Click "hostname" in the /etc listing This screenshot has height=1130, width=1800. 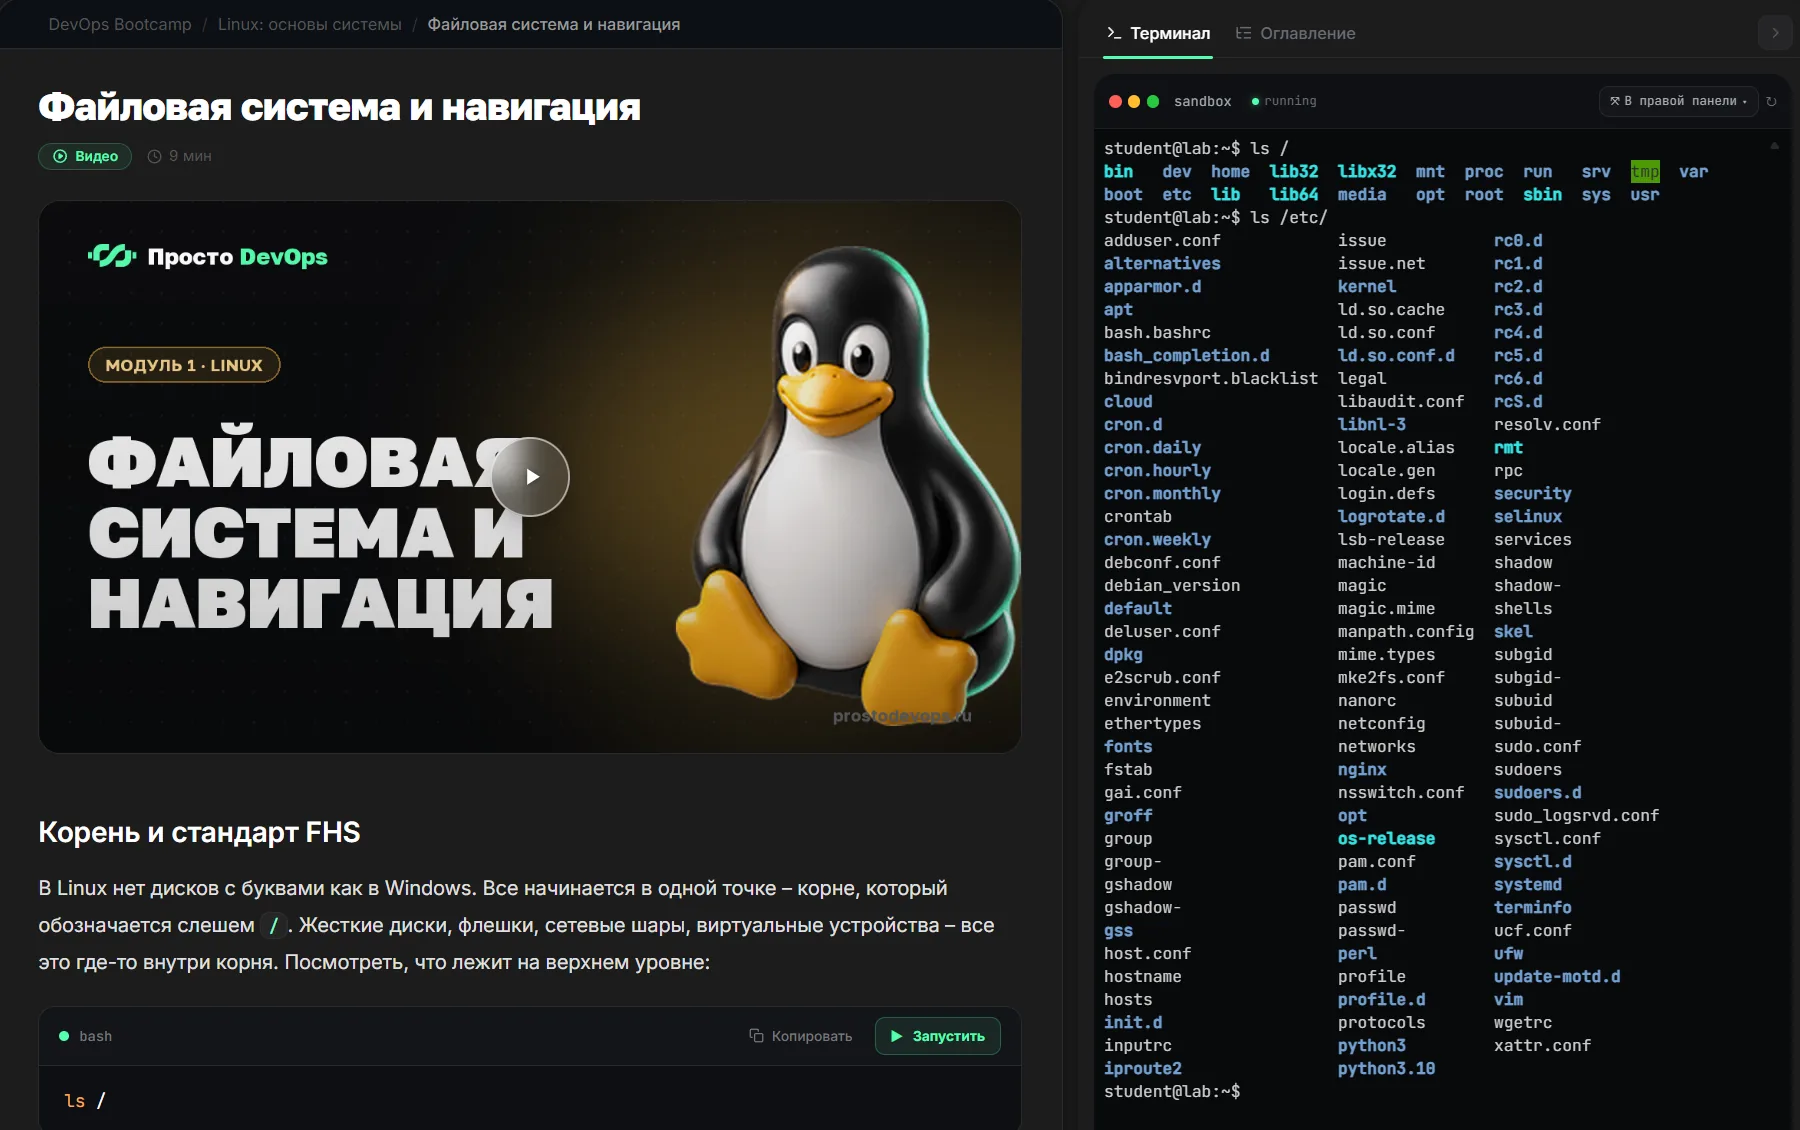point(1143,977)
